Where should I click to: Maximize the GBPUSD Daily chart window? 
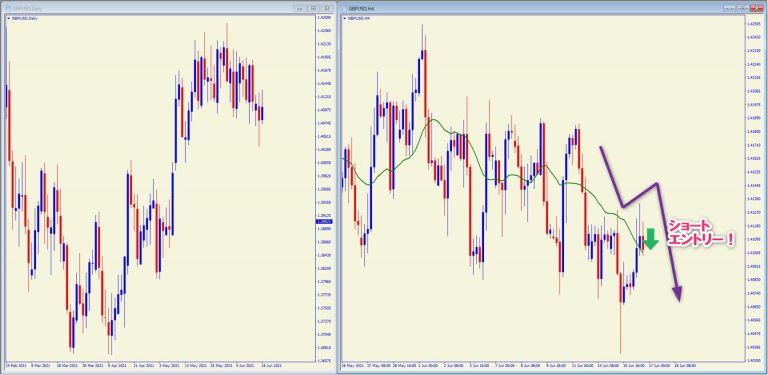(x=313, y=8)
